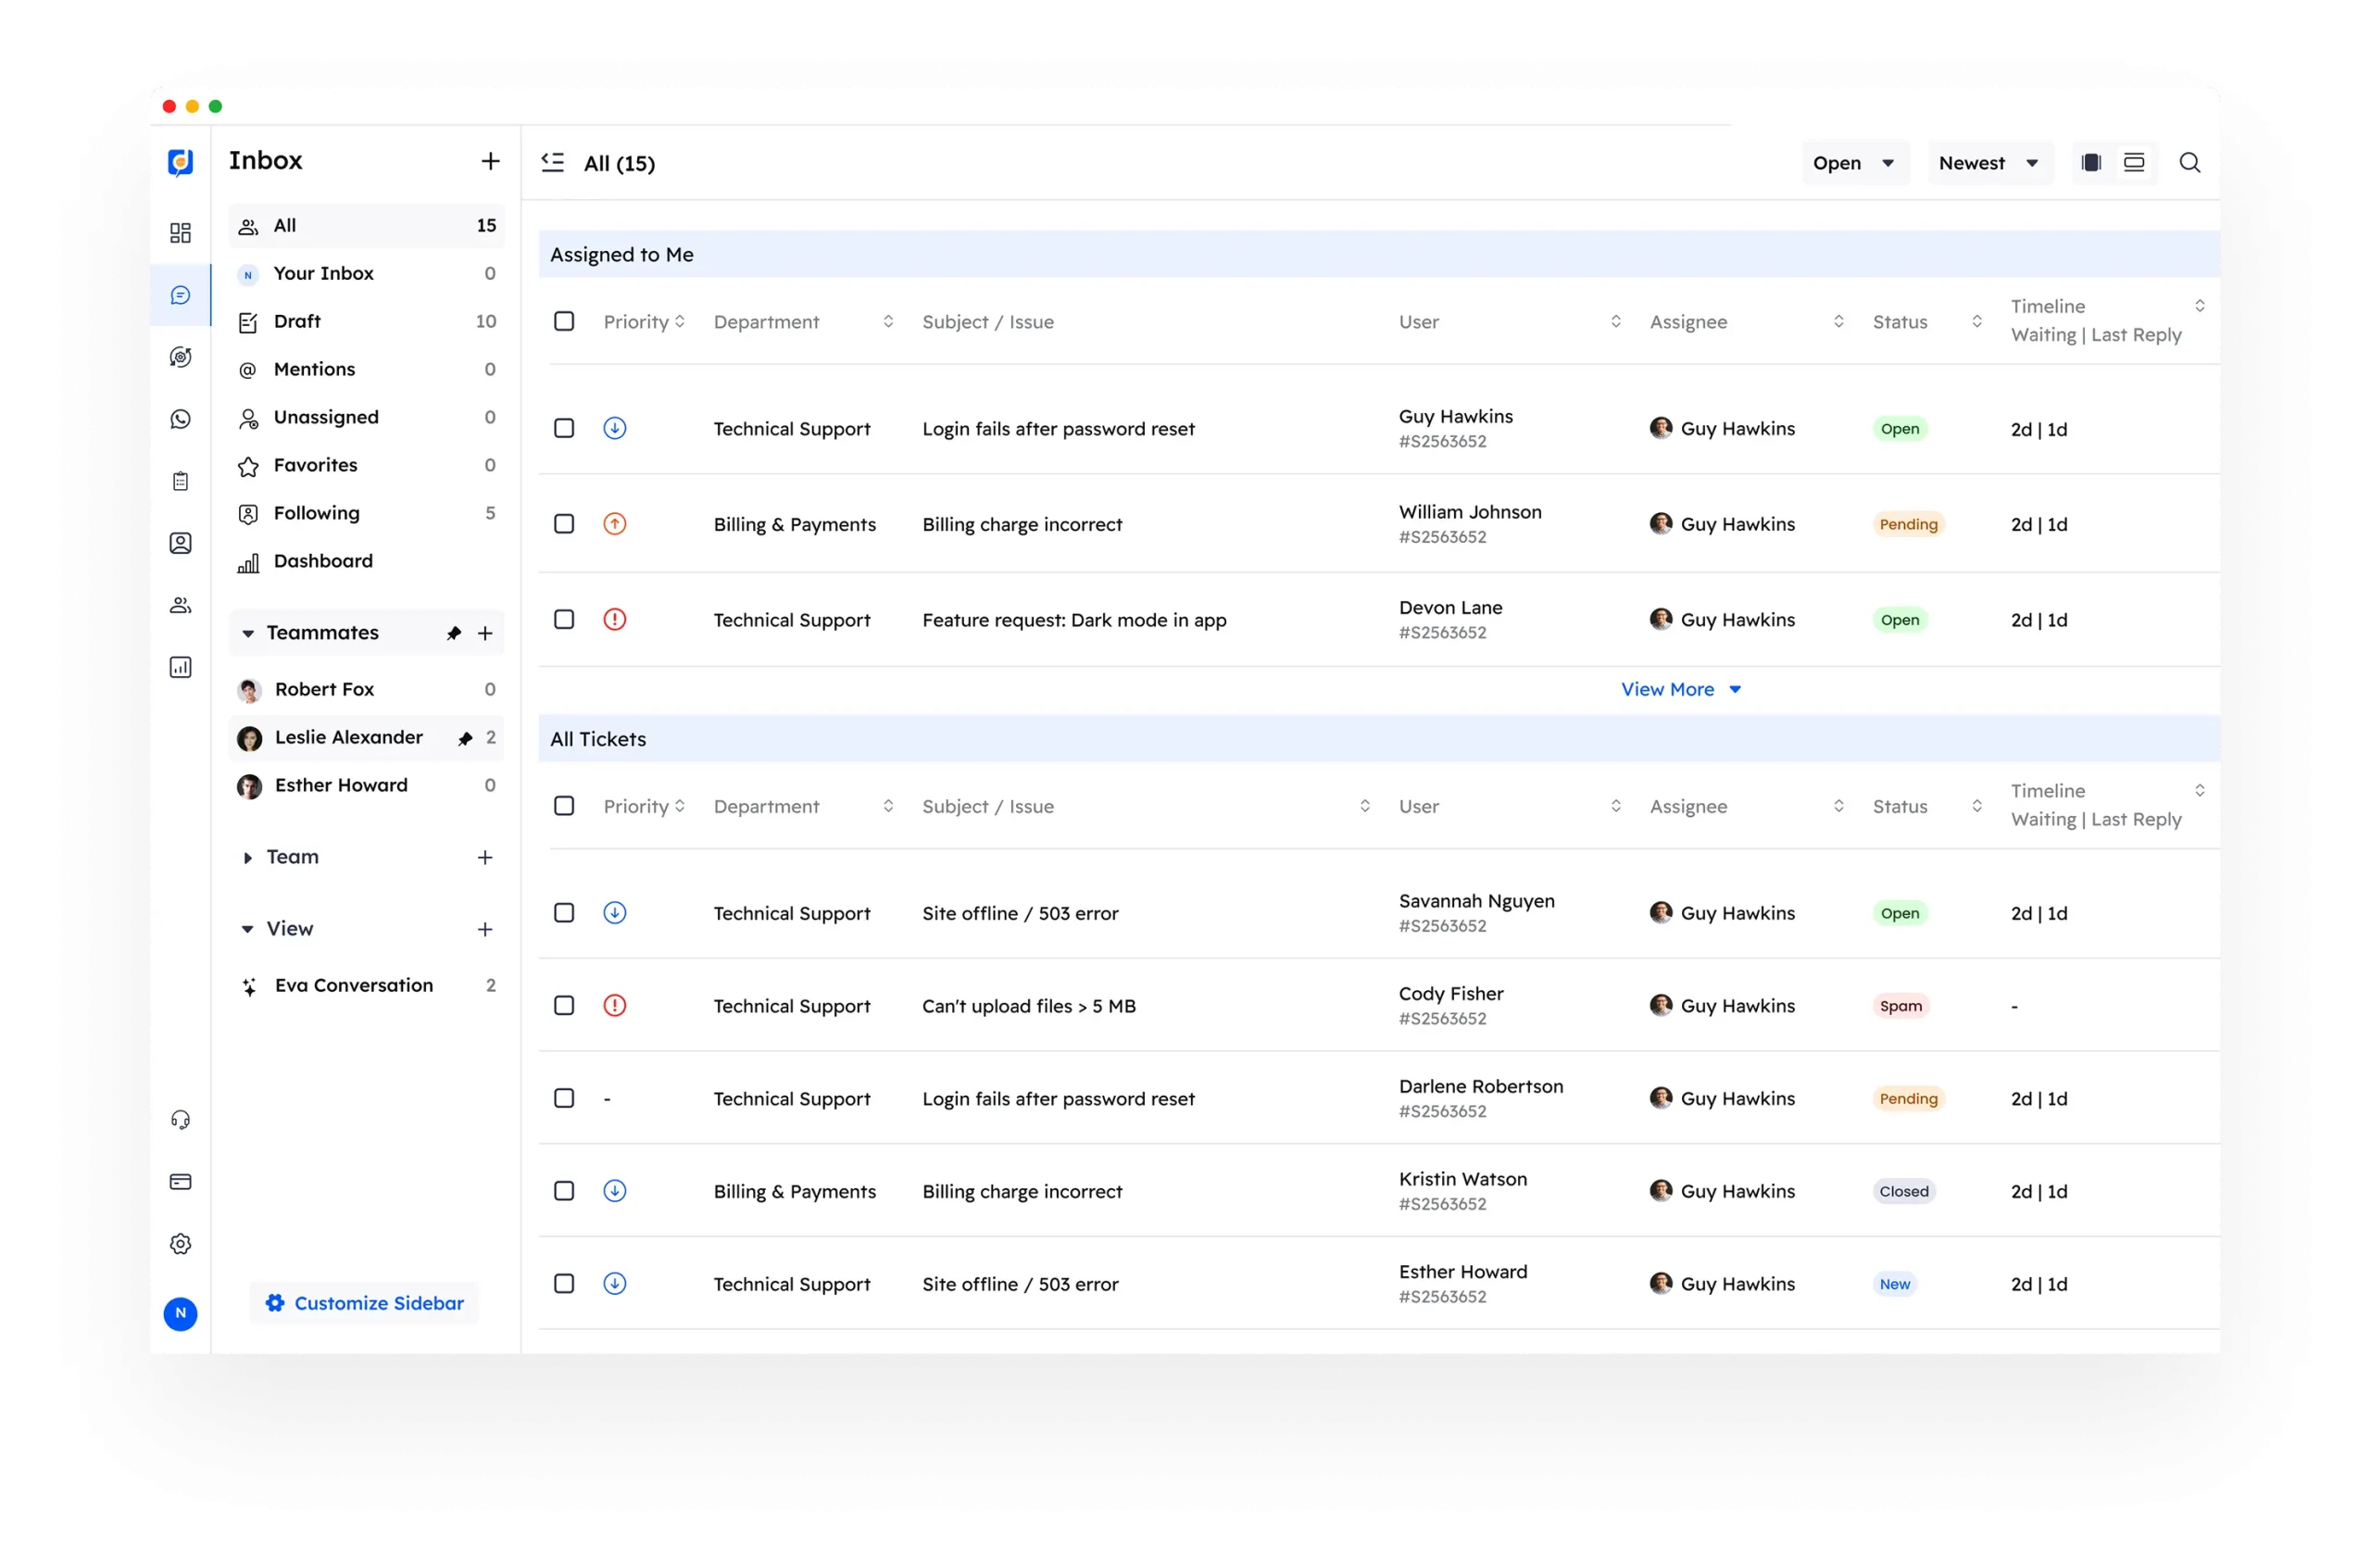Click the search icon in the top toolbar
The image size is (2371, 1568).
click(x=2190, y=162)
